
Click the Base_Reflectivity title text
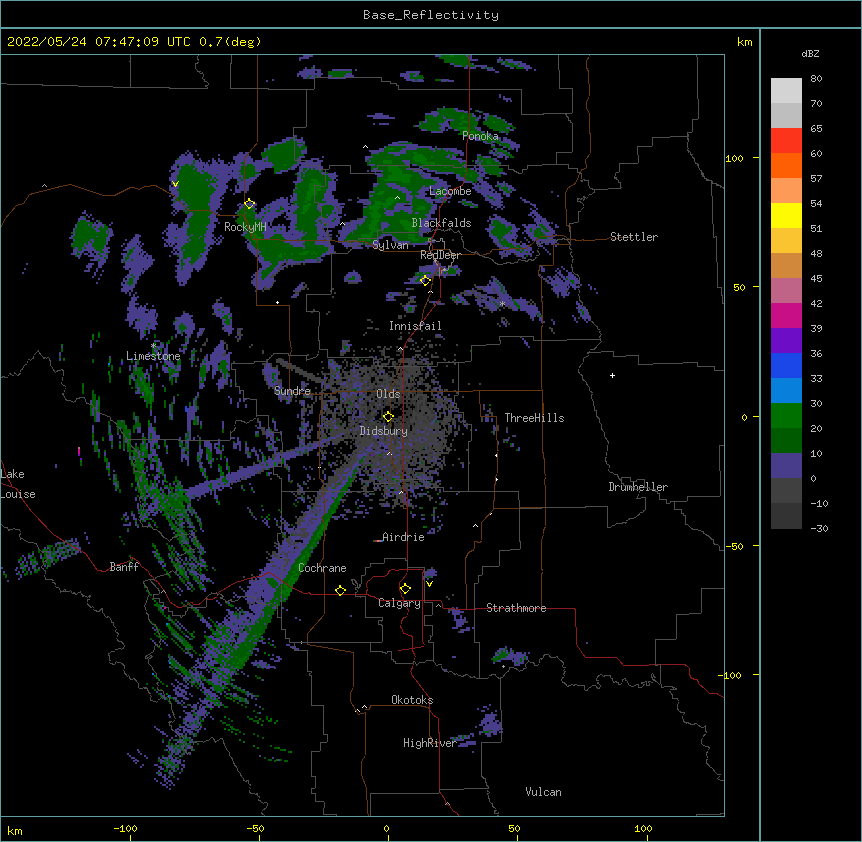431,15
